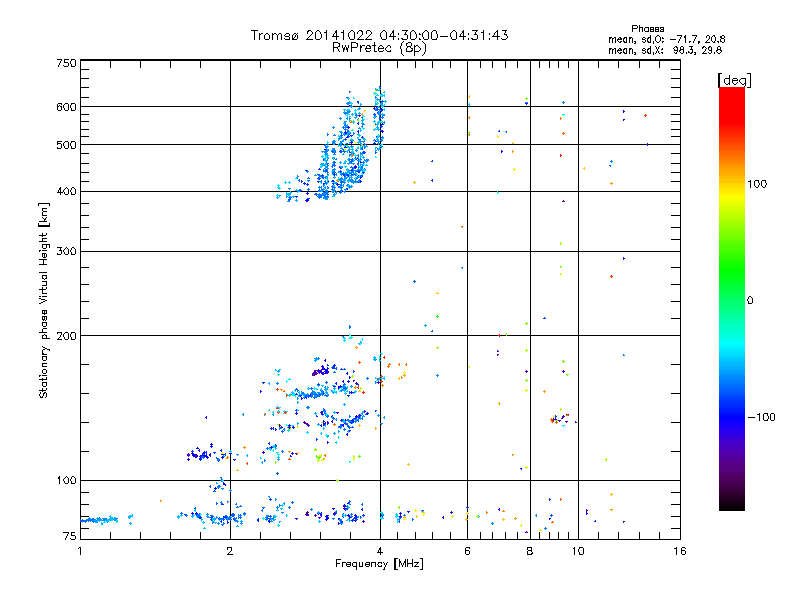Click the horizontal echo trace near 1 MHz, 80 km

click(x=99, y=520)
